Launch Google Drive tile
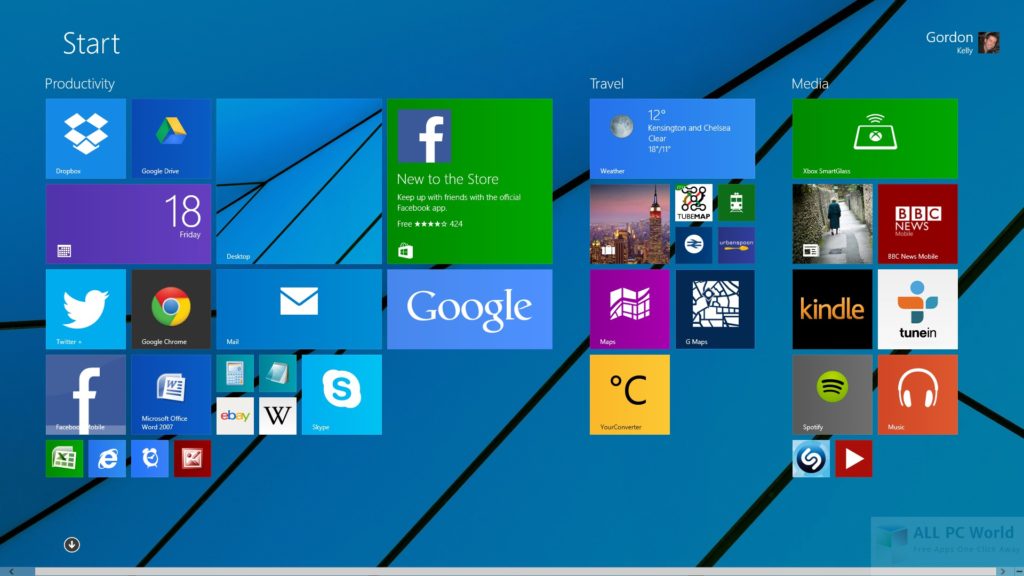1024x576 pixels. pyautogui.click(x=171, y=138)
